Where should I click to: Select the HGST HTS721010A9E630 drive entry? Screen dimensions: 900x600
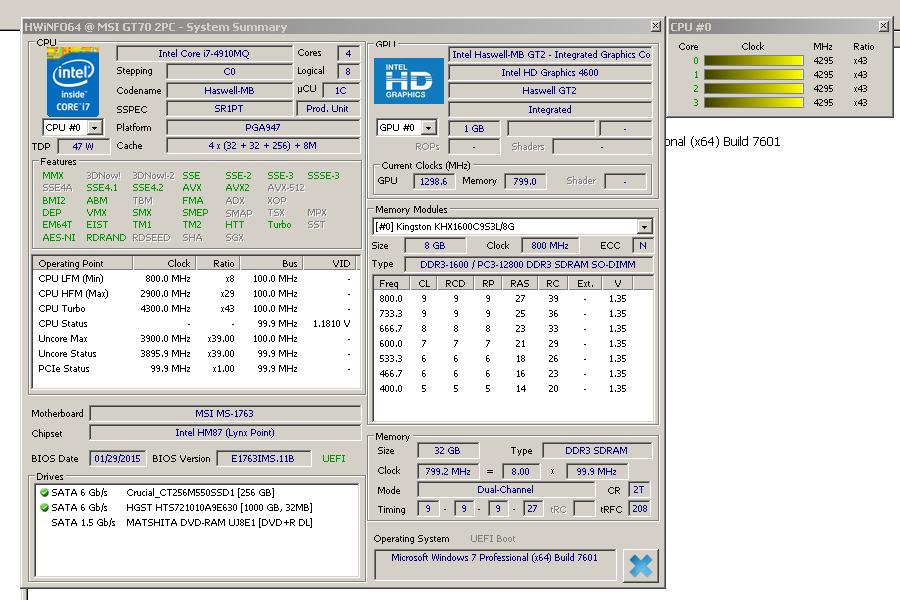196,508
